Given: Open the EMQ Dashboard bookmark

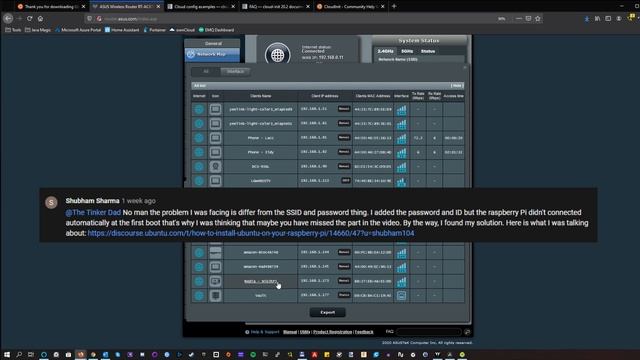Looking at the screenshot, I should pos(216,30).
